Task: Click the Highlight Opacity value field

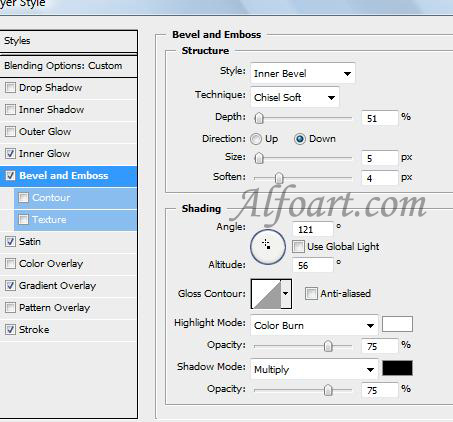Action: pos(380,346)
